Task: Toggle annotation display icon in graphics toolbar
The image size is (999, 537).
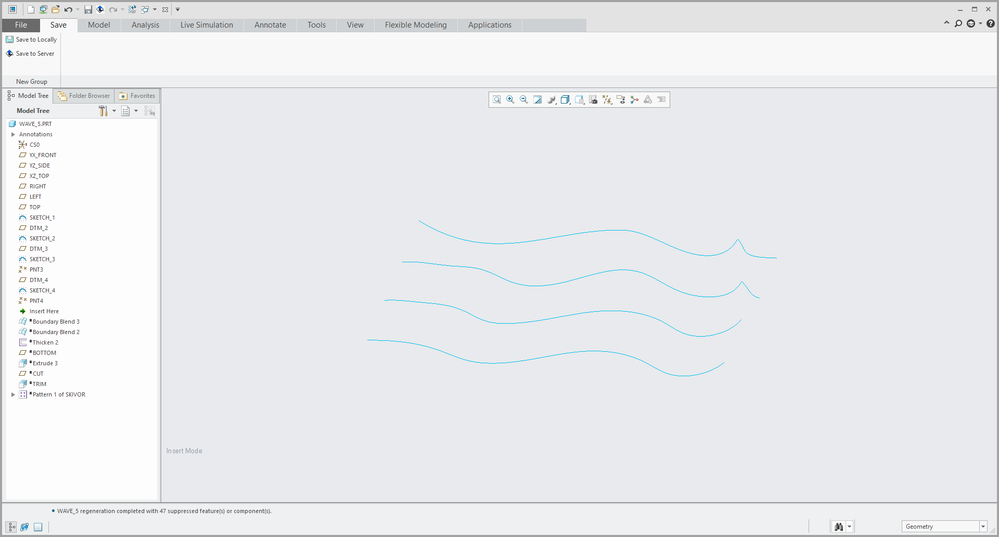Action: [x=620, y=99]
